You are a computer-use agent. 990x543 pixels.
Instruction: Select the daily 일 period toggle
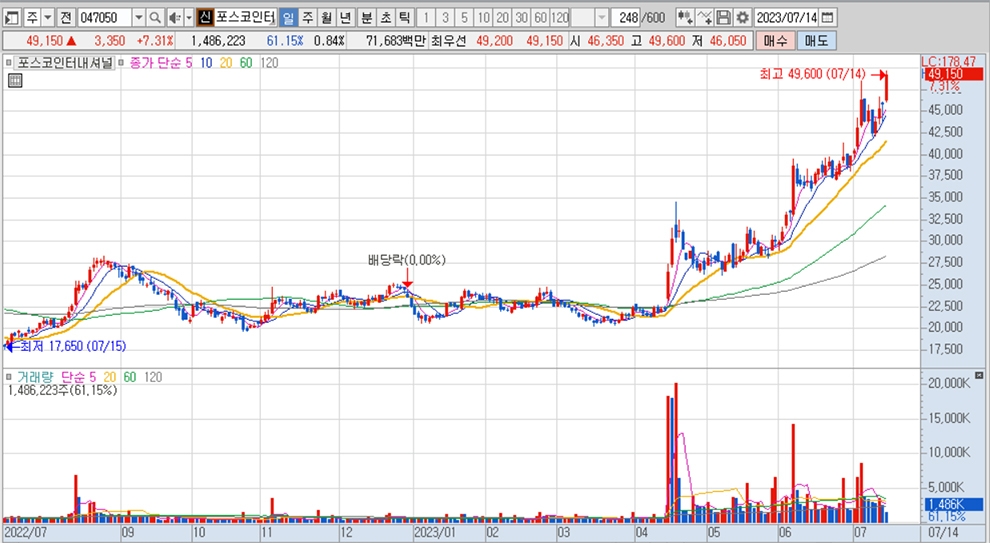pos(288,17)
